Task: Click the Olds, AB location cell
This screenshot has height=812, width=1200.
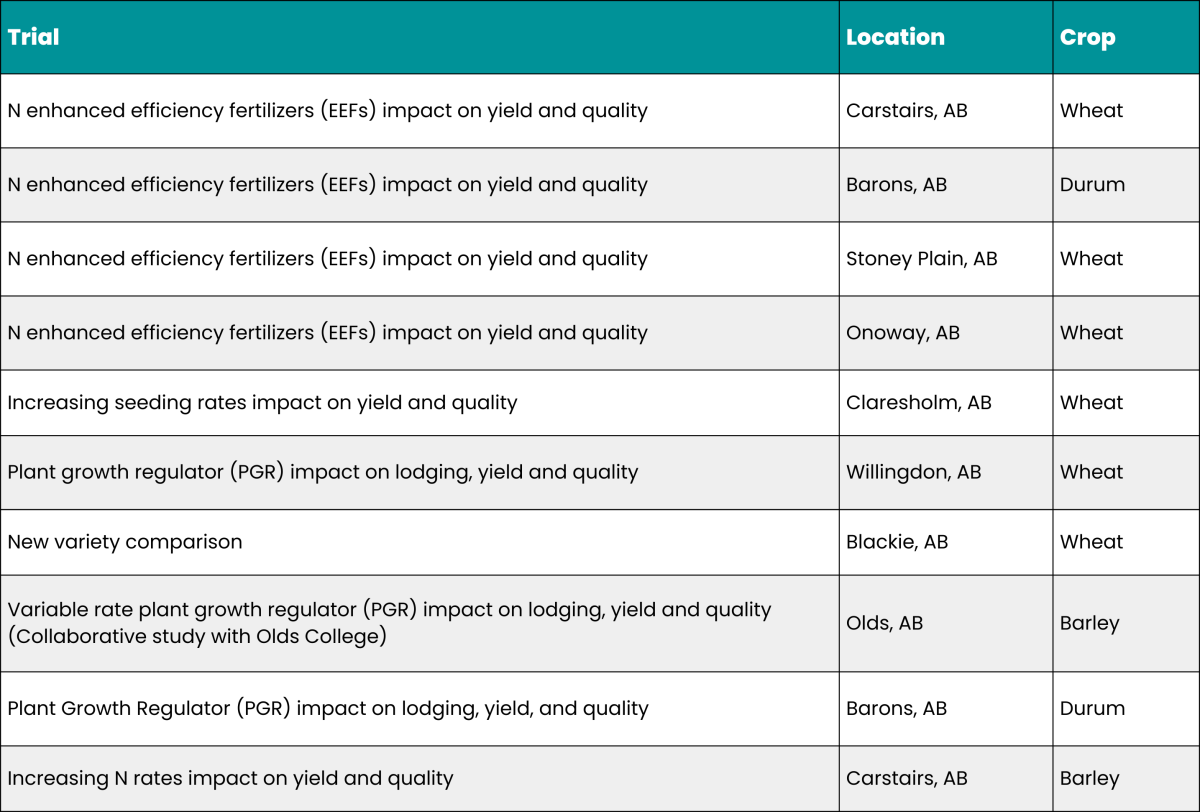Action: (946, 623)
